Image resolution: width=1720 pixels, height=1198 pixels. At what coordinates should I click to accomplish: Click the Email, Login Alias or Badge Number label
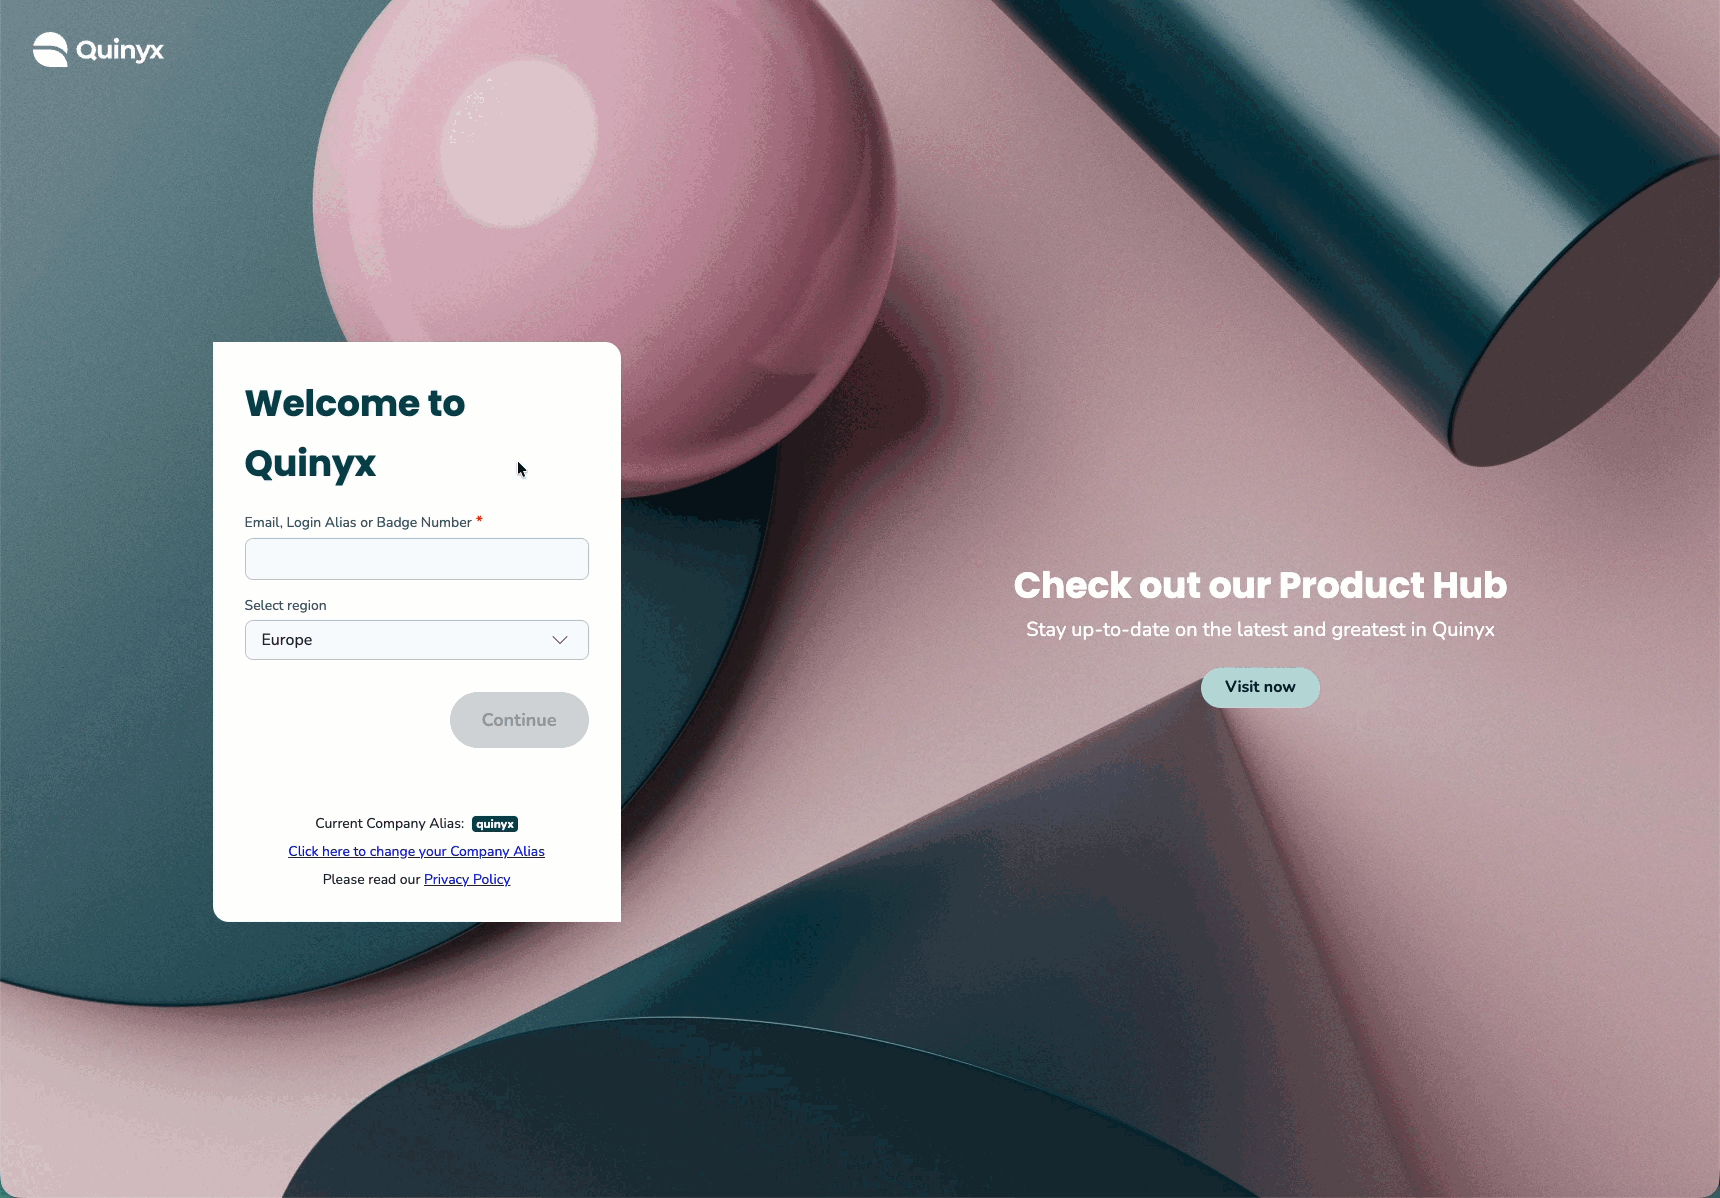358,522
